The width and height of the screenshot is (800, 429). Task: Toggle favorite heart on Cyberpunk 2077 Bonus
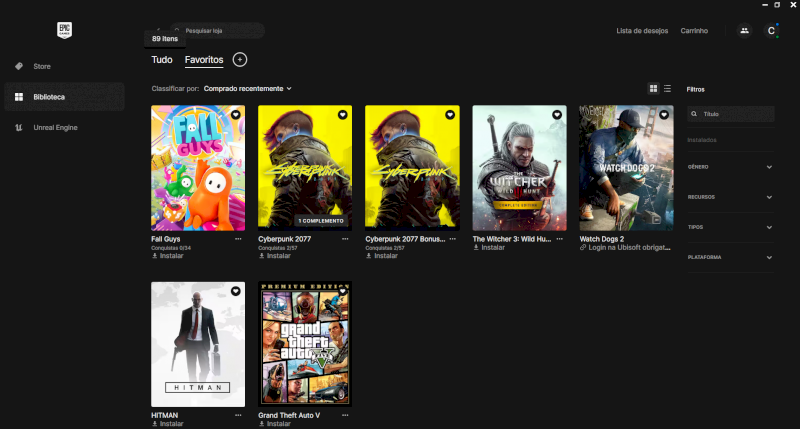pos(449,115)
